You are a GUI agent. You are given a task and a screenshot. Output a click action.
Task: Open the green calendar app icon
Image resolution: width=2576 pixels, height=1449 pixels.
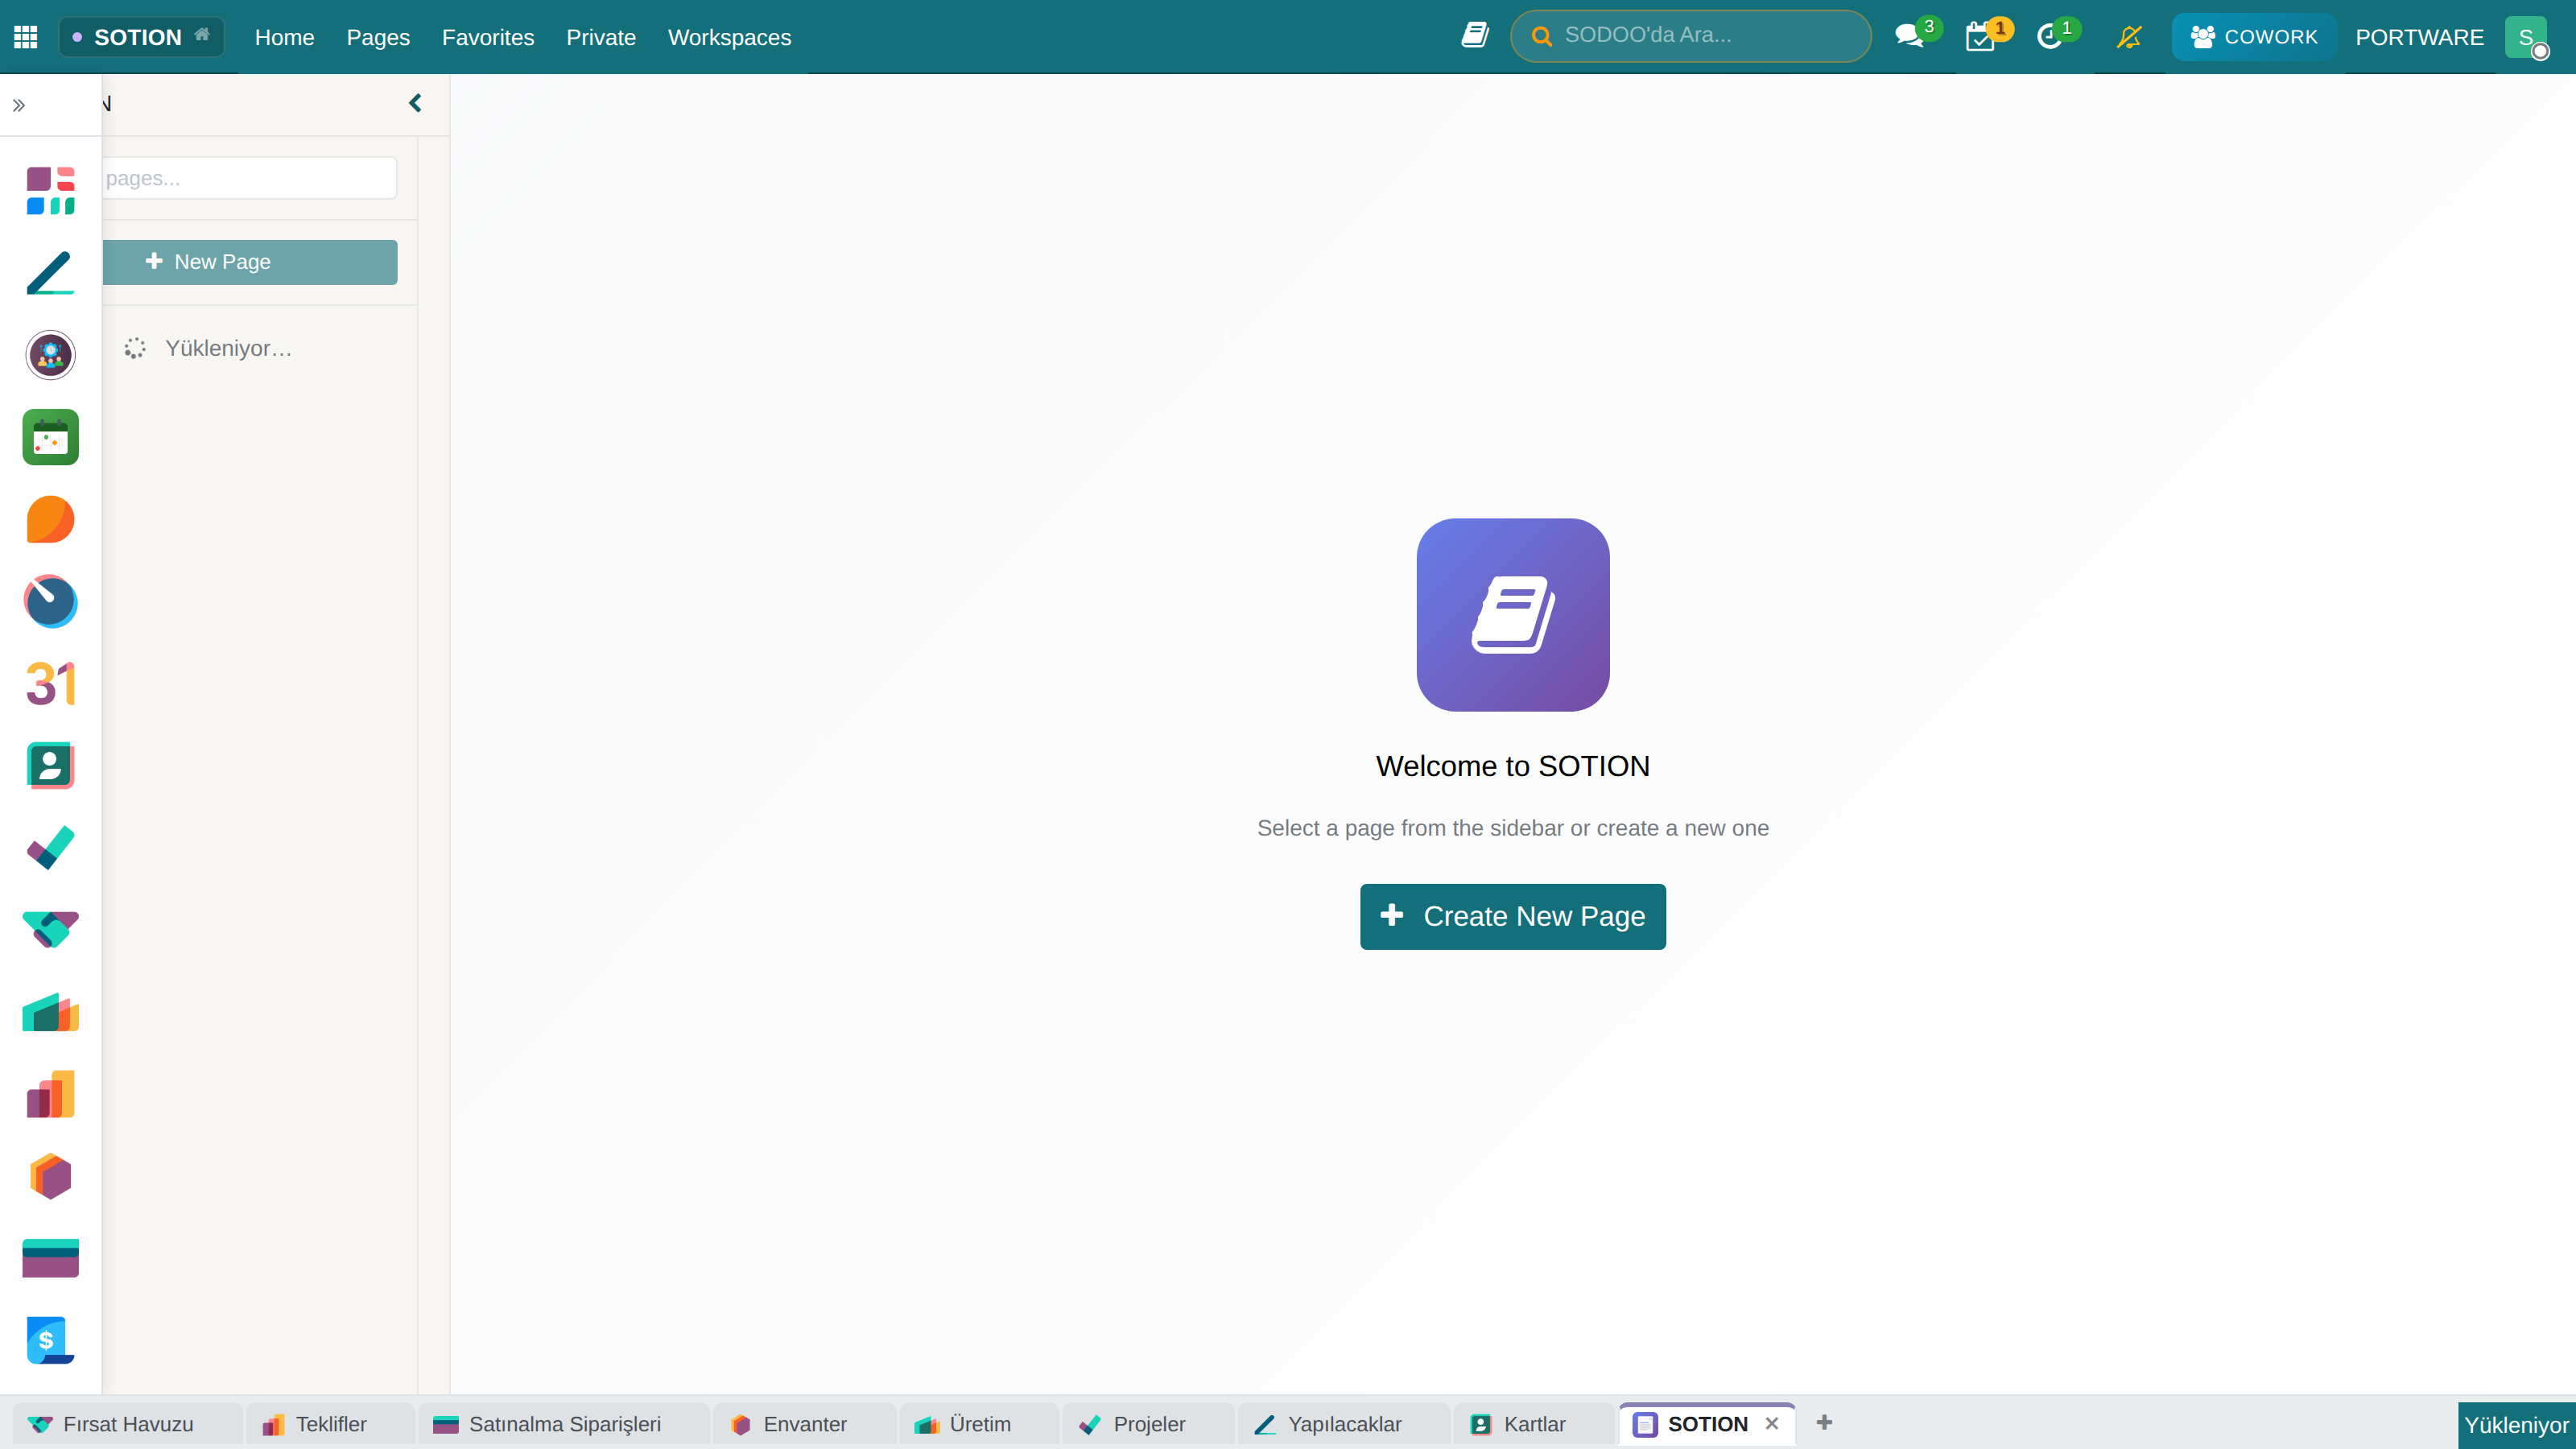point(51,437)
